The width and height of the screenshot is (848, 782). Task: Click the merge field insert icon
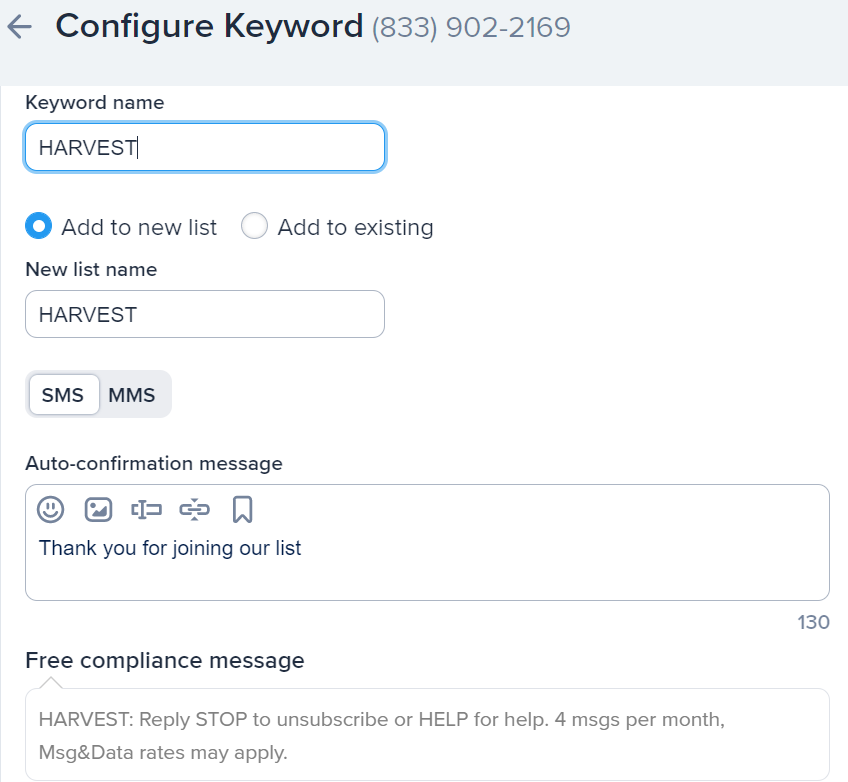(x=146, y=510)
